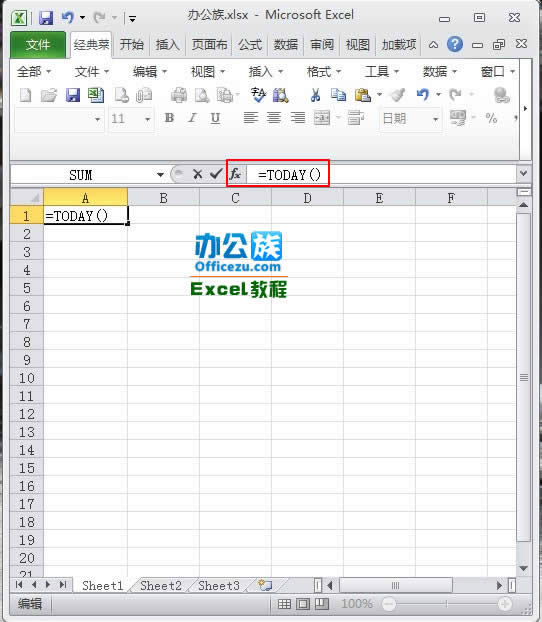Select column C header
The height and width of the screenshot is (622, 542).
click(x=235, y=198)
